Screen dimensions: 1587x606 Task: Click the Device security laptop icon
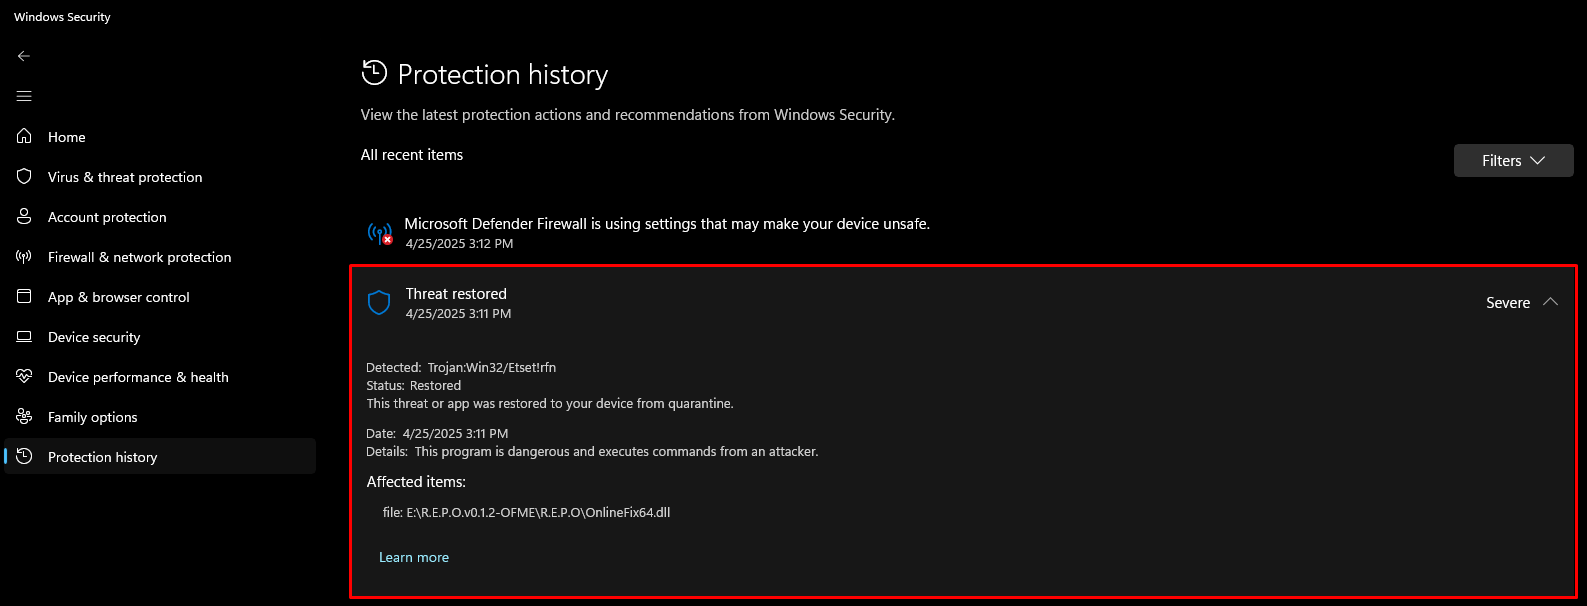(24, 337)
